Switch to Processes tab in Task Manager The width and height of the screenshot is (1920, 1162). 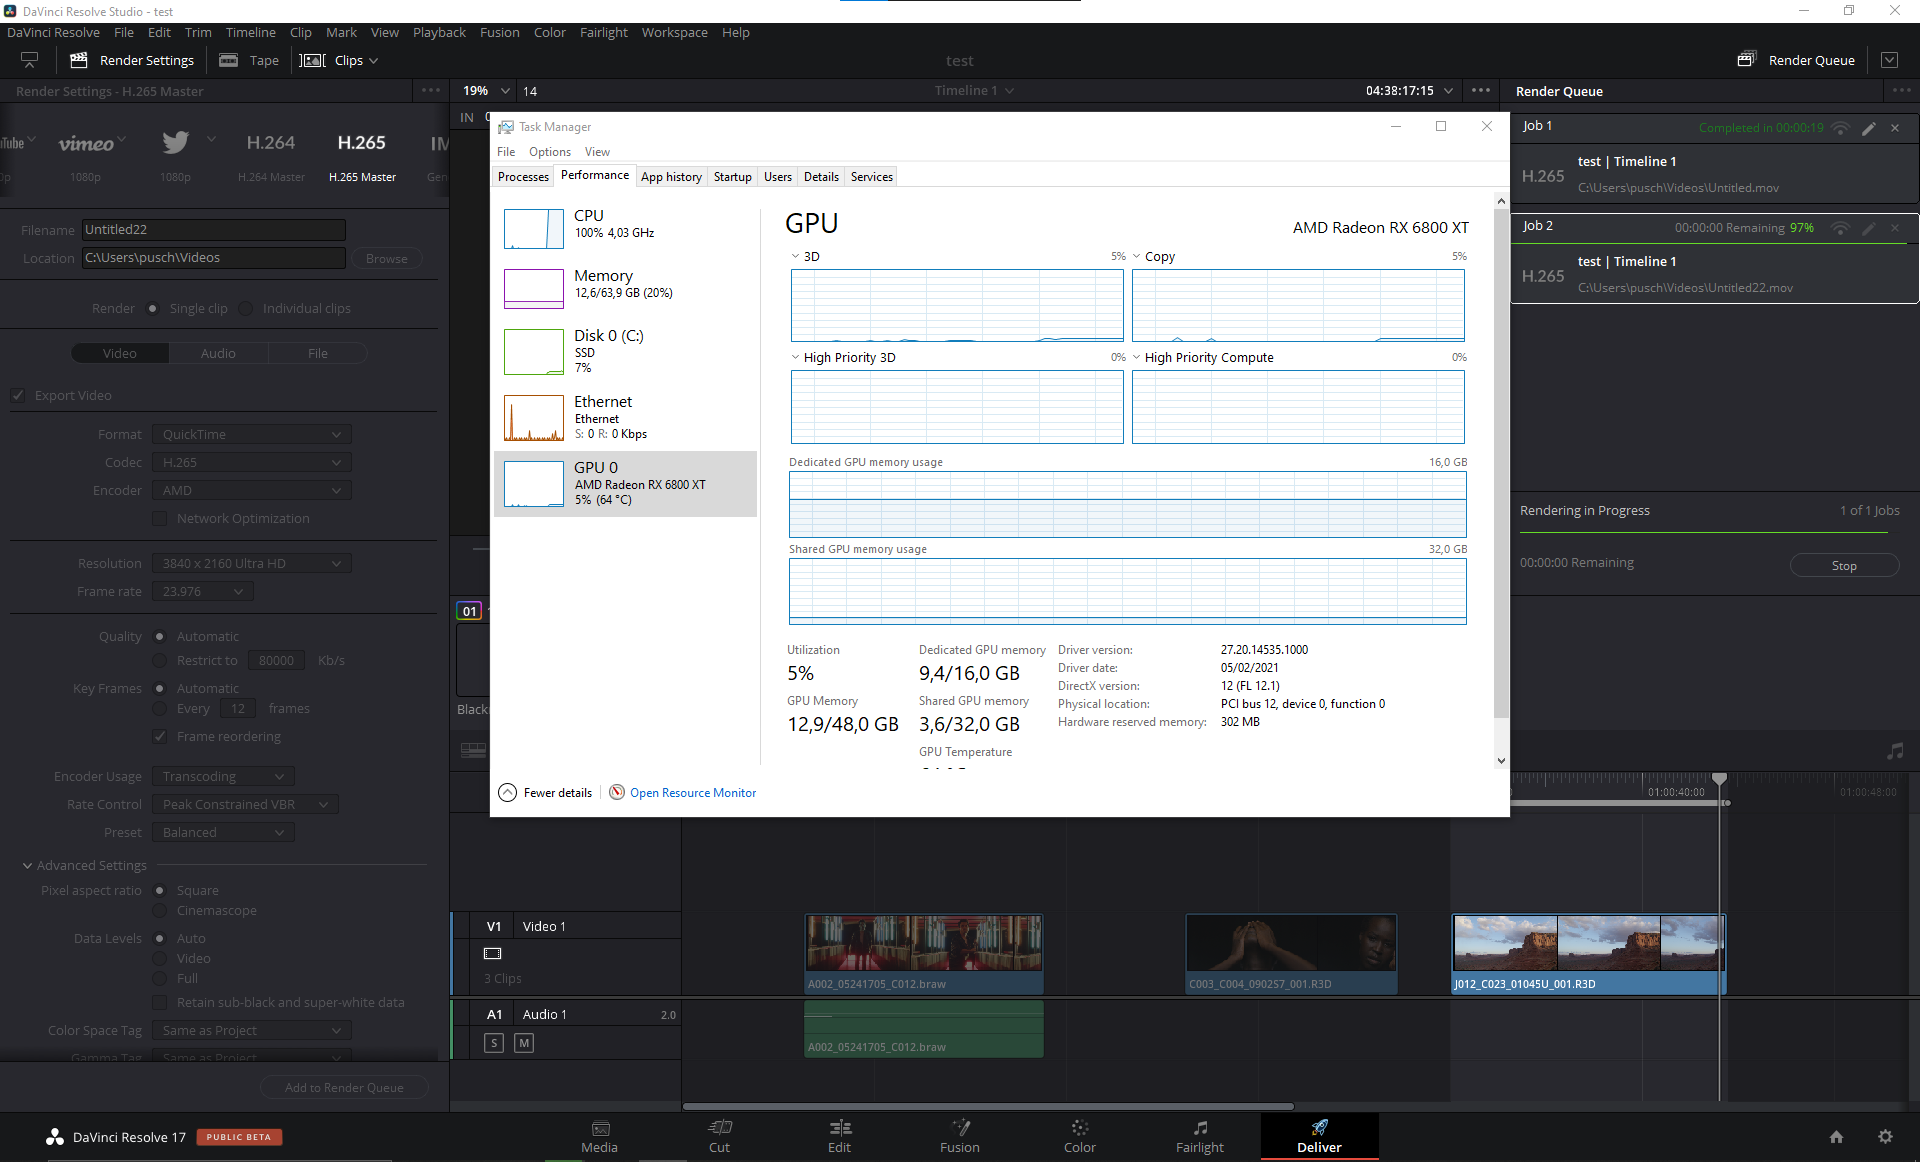[523, 176]
